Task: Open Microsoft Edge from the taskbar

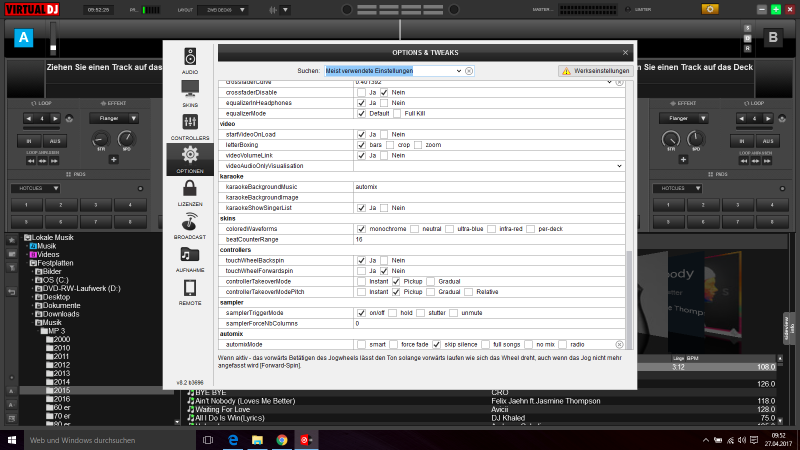Action: pyautogui.click(x=233, y=440)
